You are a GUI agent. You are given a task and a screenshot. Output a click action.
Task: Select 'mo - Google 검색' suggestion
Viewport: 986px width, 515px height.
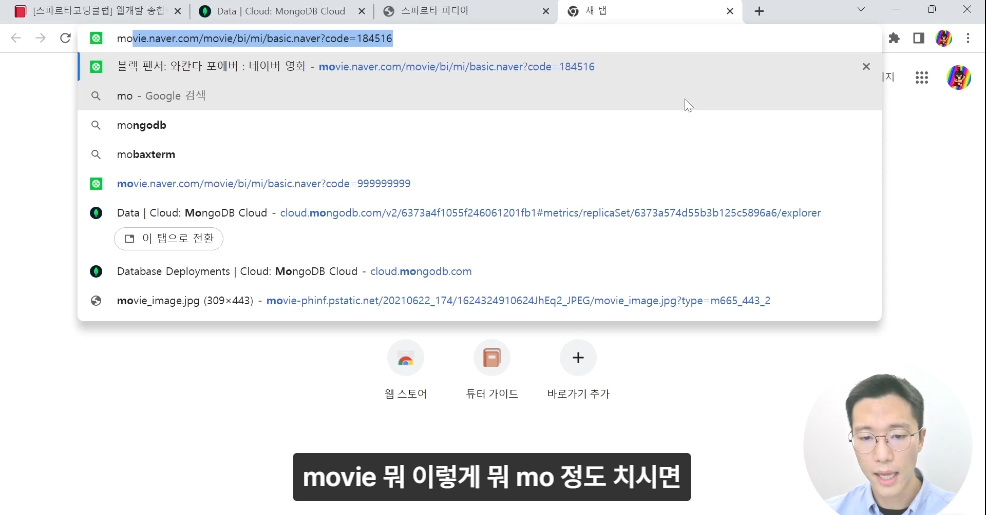479,96
